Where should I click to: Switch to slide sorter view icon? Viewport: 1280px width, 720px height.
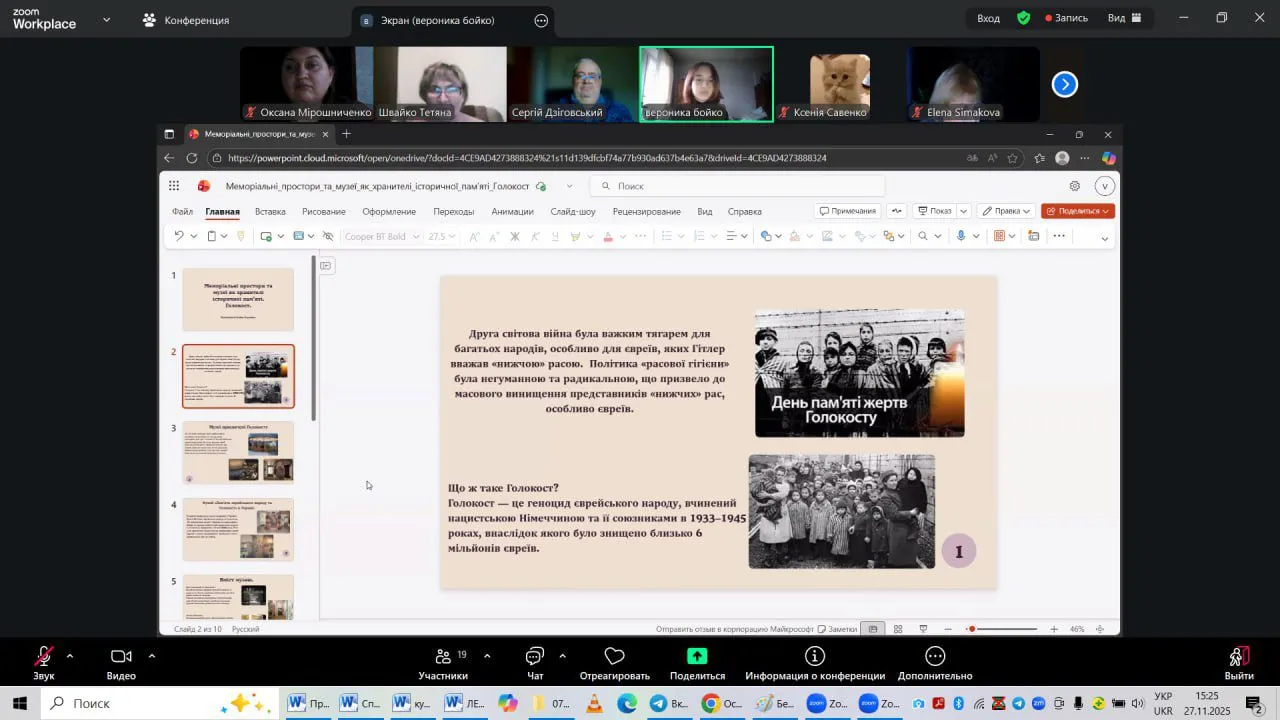click(898, 629)
